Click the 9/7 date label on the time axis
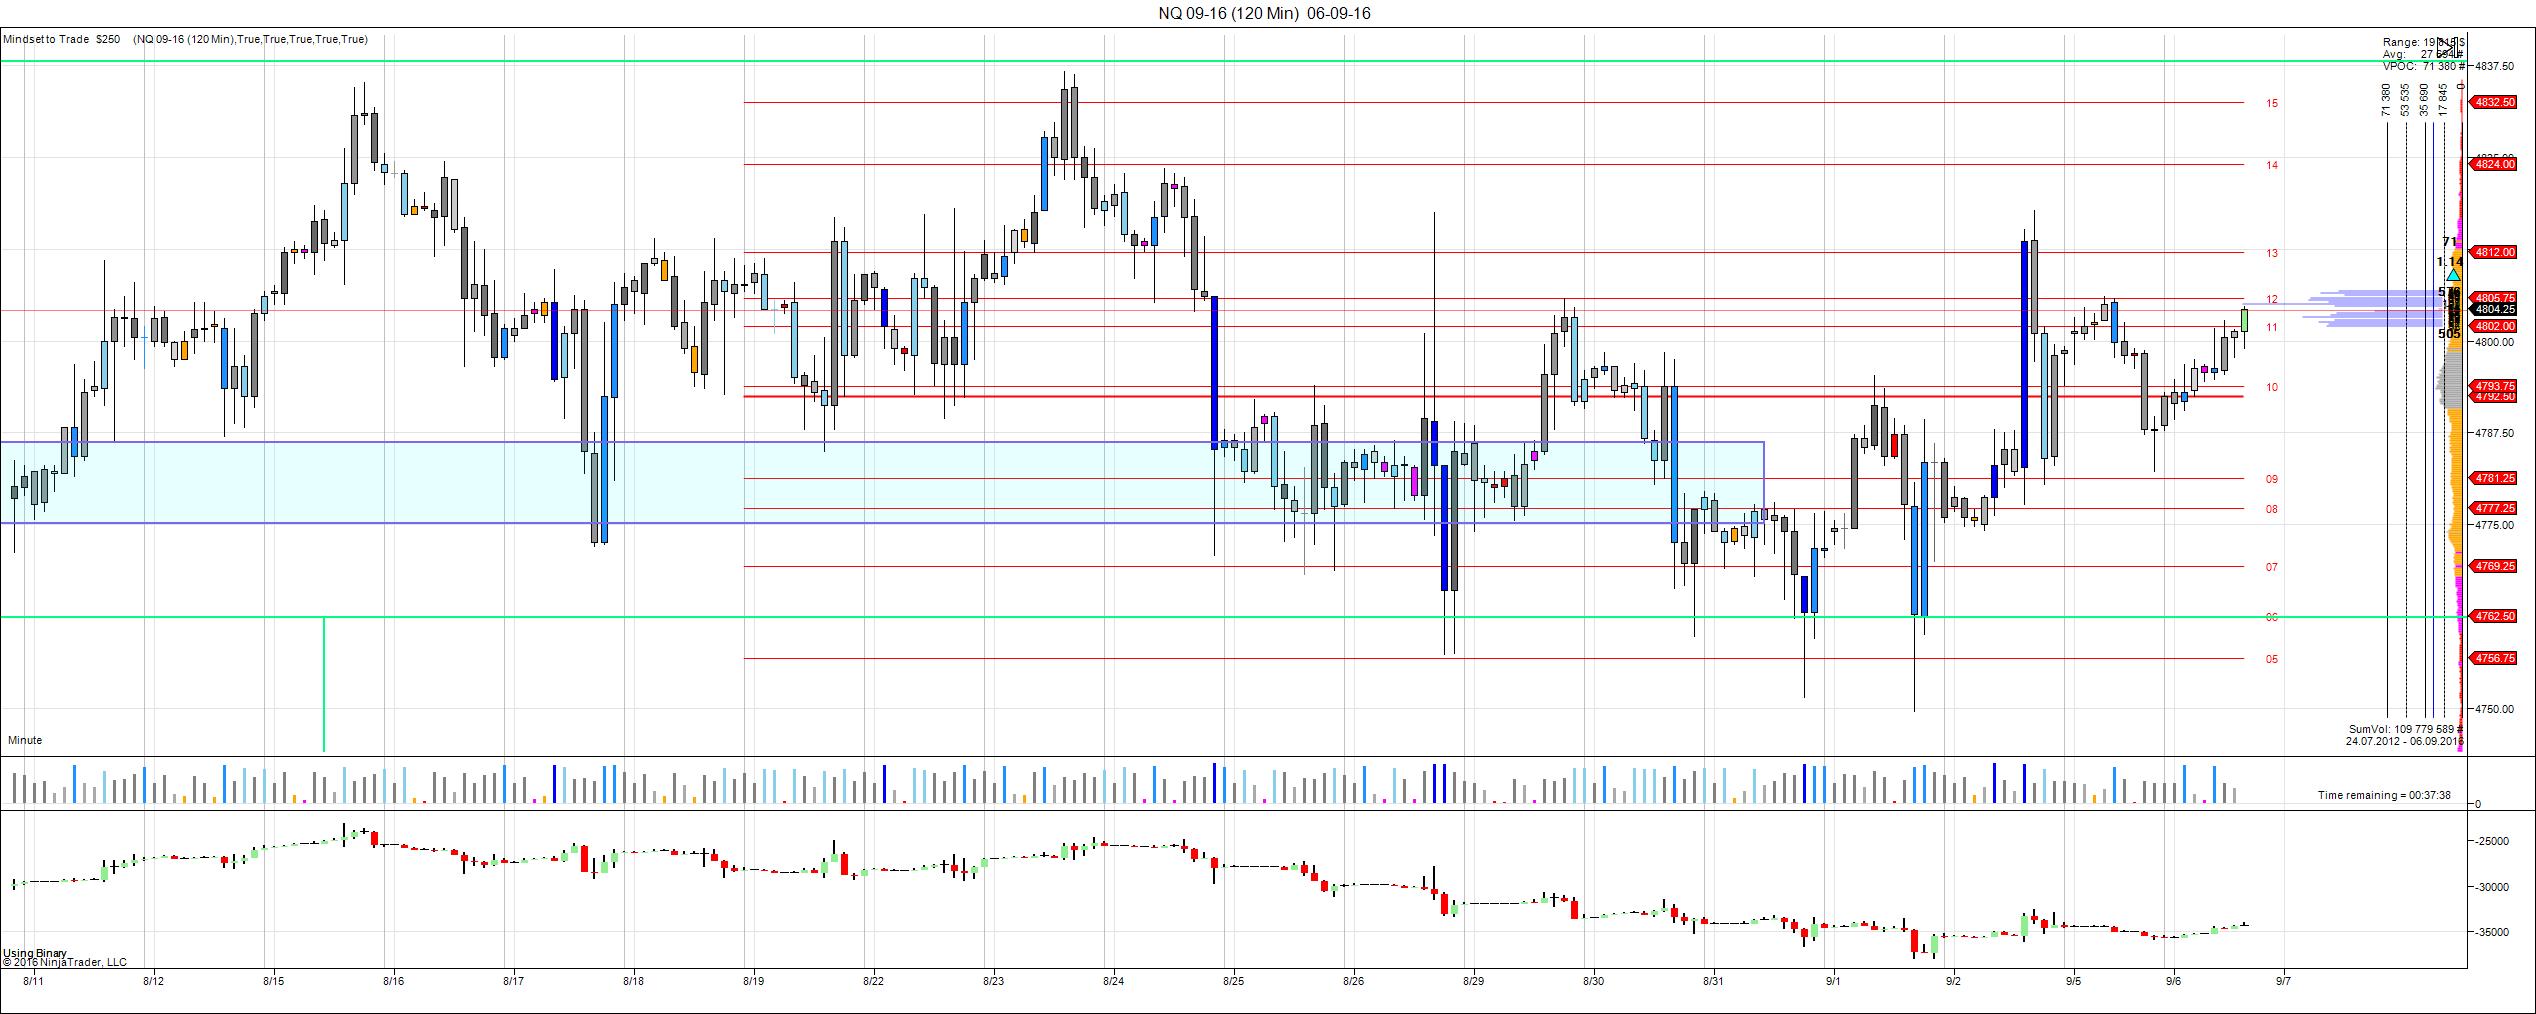2536x1014 pixels. (x=2283, y=982)
